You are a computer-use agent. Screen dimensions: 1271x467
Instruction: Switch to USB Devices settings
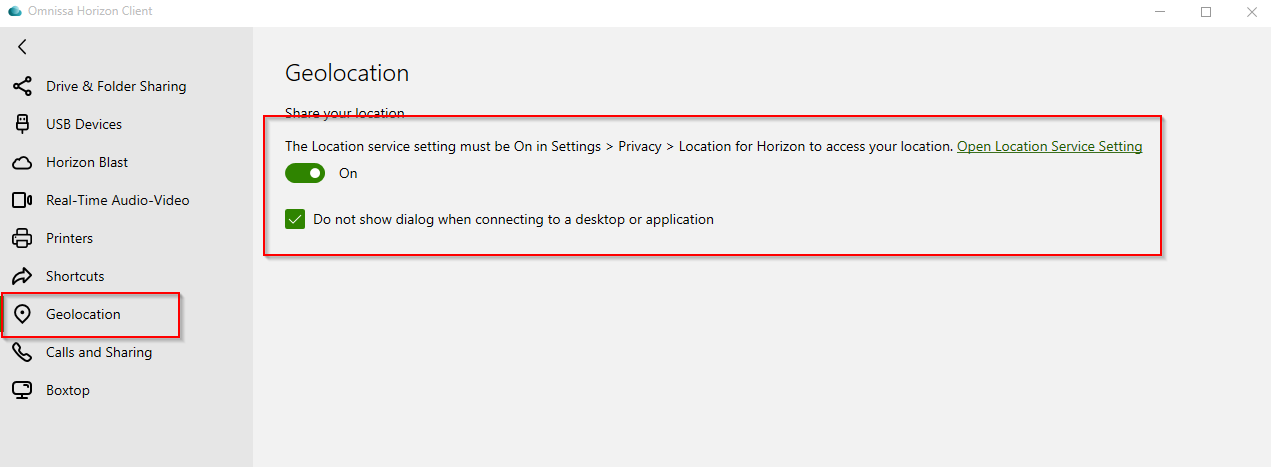coord(84,124)
